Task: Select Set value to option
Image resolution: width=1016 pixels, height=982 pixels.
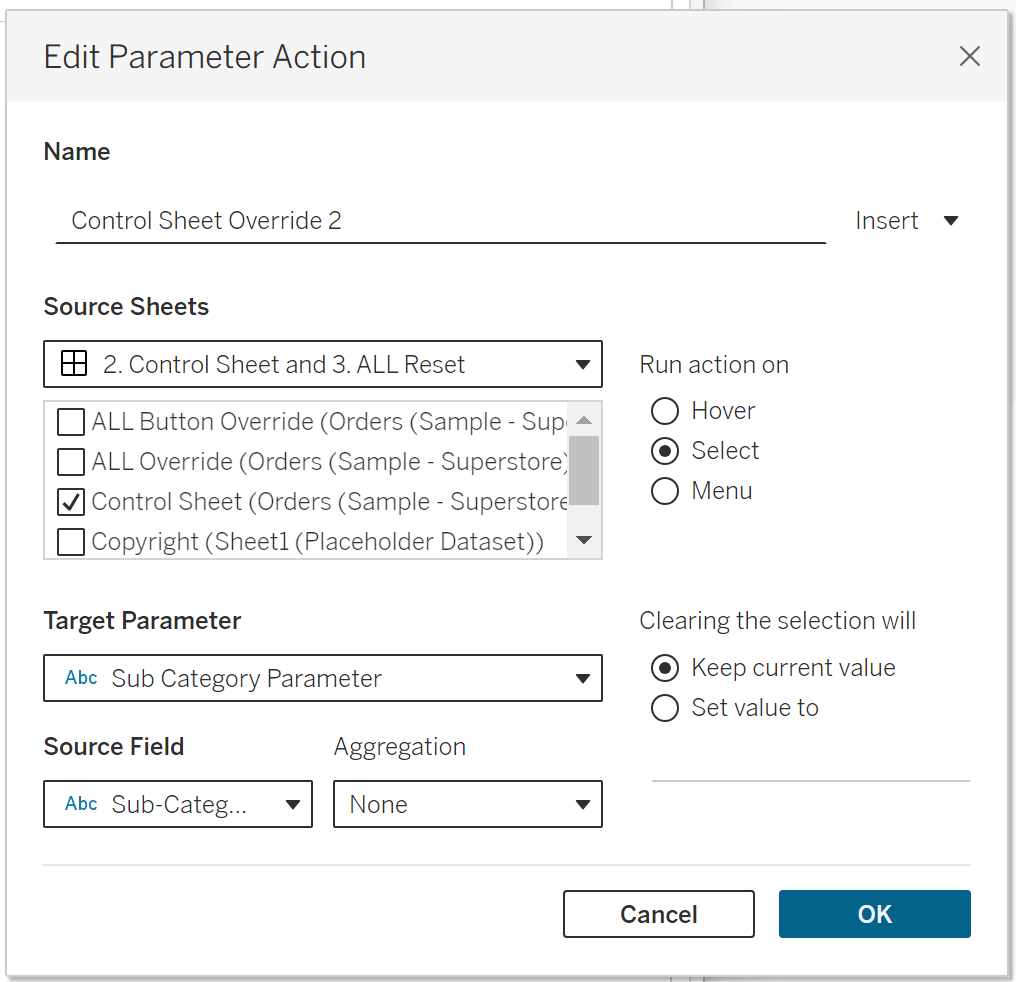Action: coord(665,708)
